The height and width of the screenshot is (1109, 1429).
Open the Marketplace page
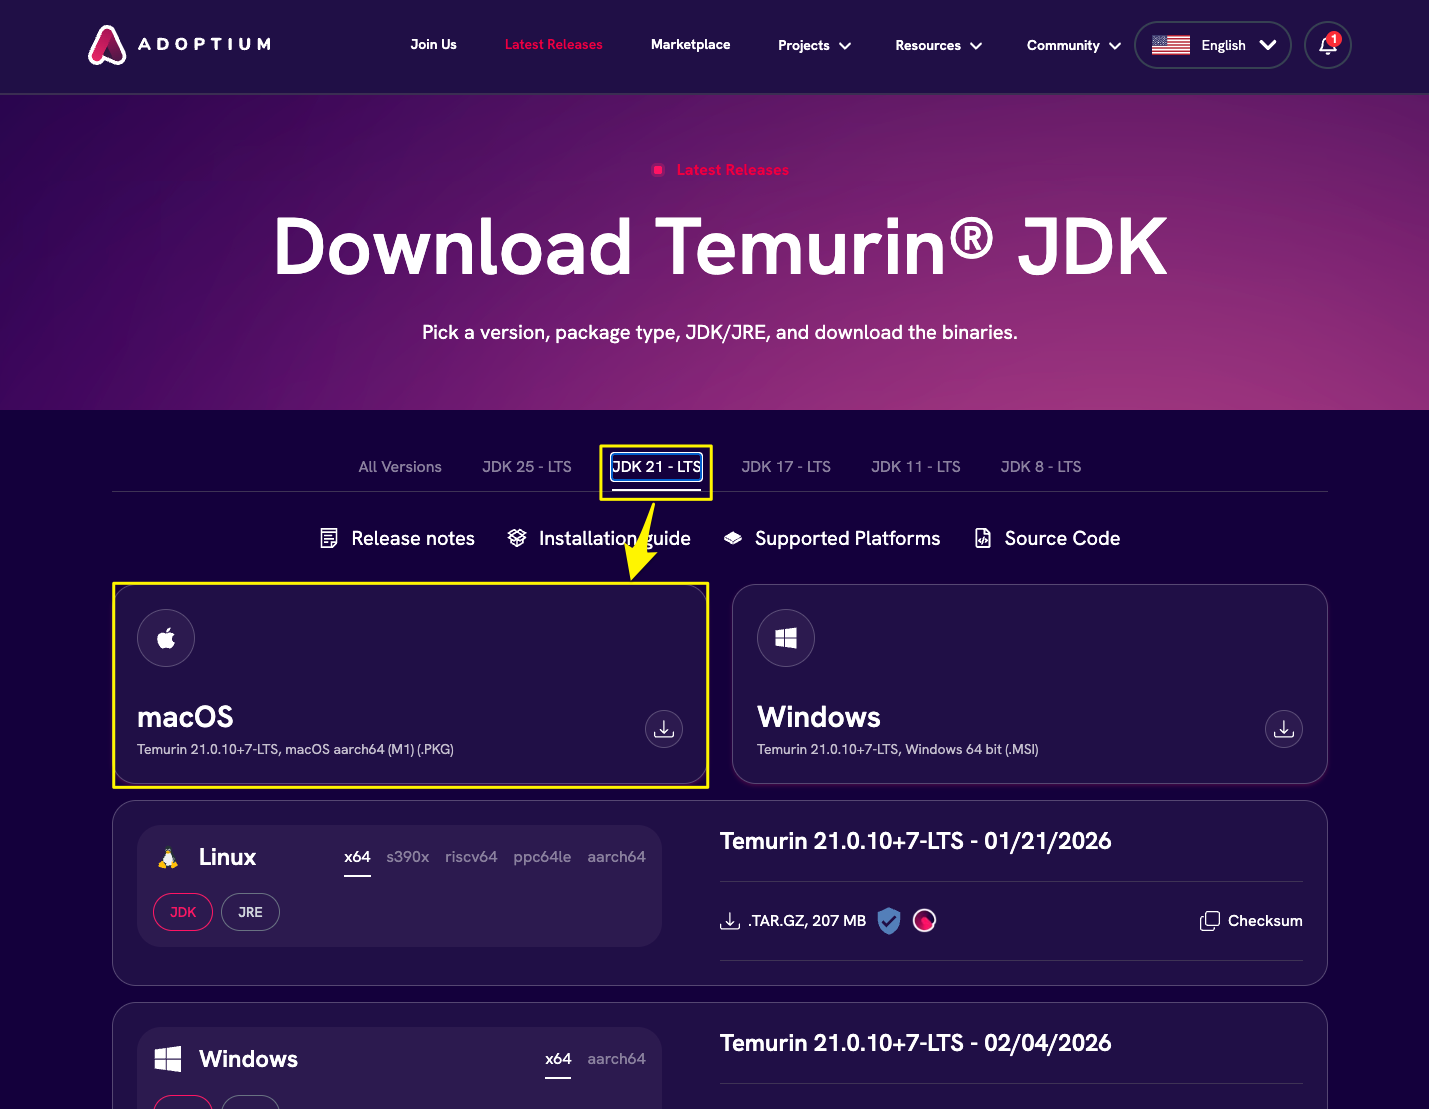pyautogui.click(x=690, y=44)
